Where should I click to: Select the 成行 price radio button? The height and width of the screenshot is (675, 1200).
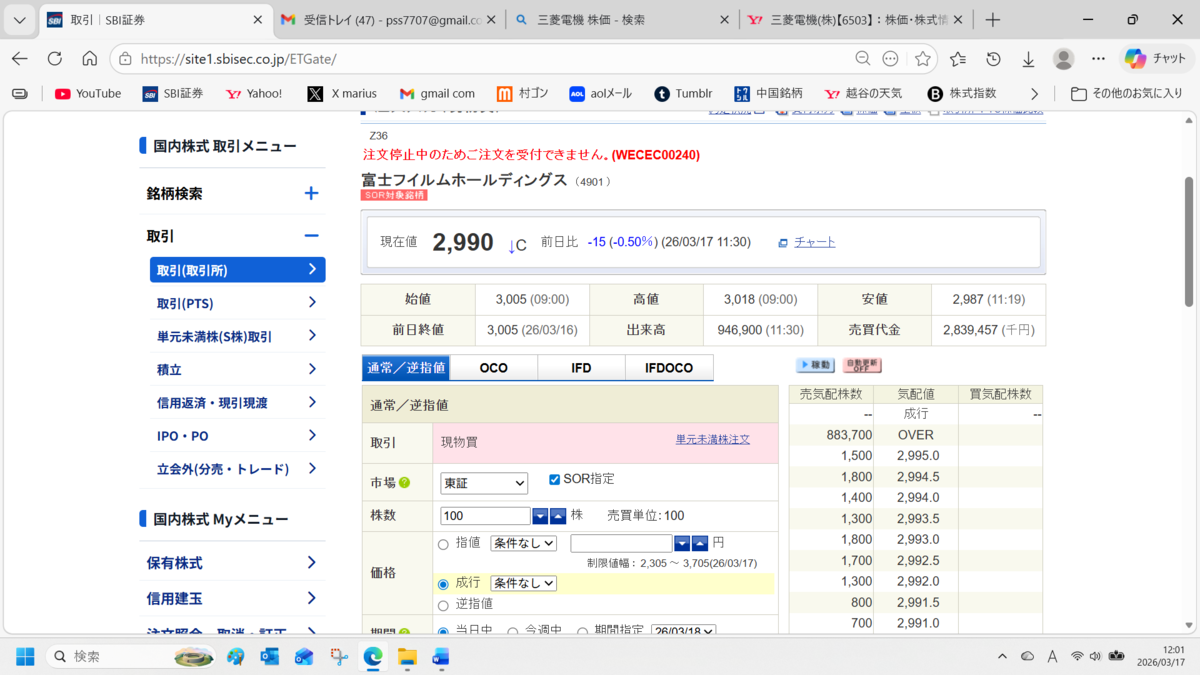[443, 584]
